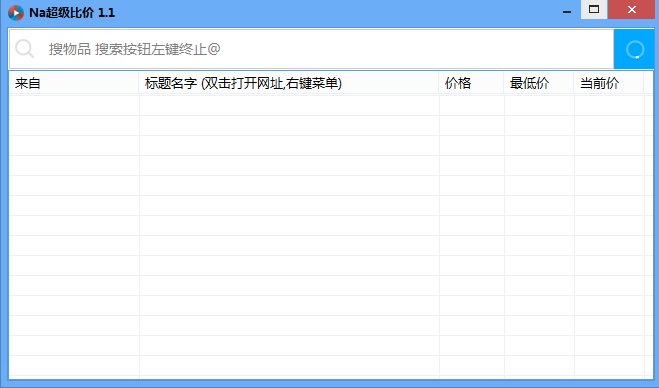Click the gray magnifier icon in search box

pos(24,49)
